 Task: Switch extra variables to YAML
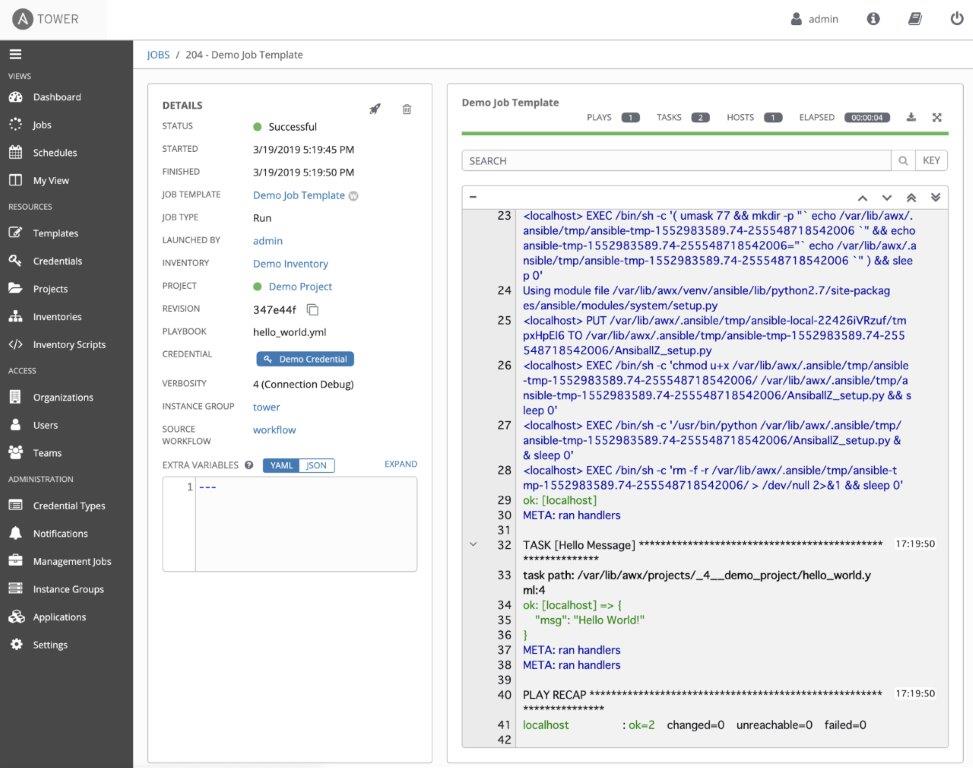click(x=281, y=465)
